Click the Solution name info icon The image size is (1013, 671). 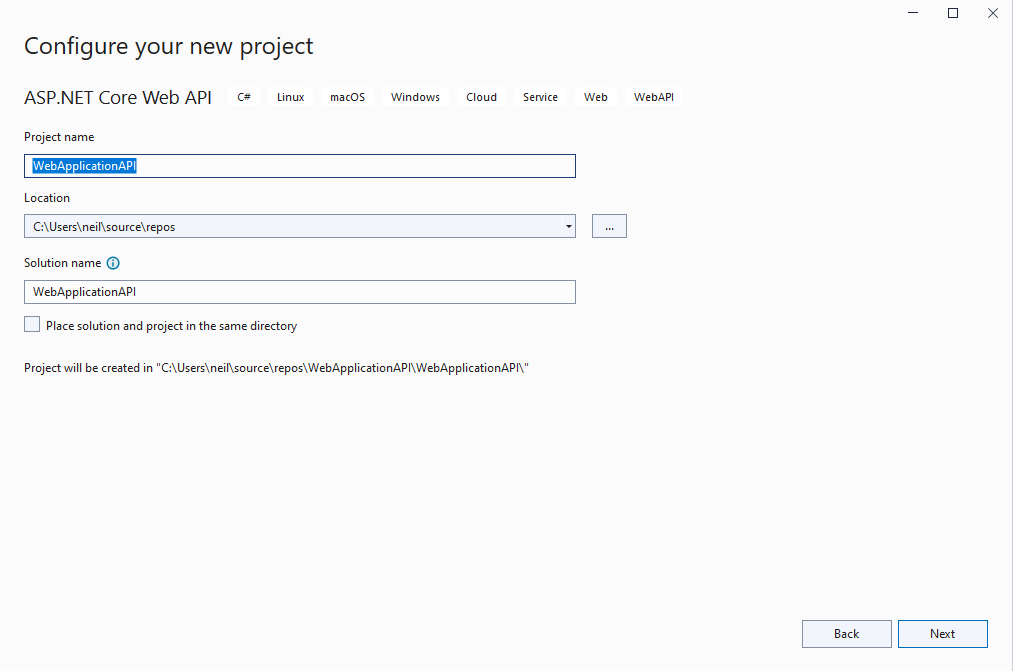[113, 263]
